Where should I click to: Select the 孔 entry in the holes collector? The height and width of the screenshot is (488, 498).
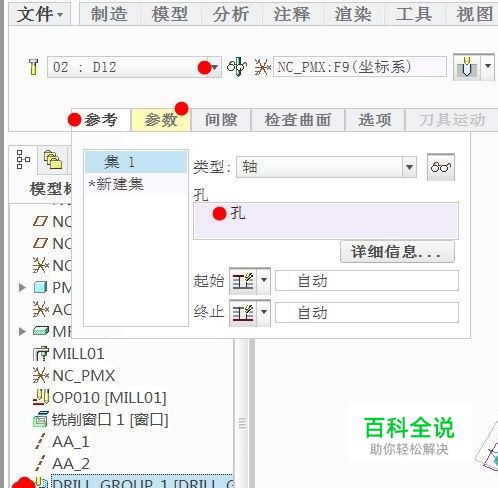(x=237, y=213)
